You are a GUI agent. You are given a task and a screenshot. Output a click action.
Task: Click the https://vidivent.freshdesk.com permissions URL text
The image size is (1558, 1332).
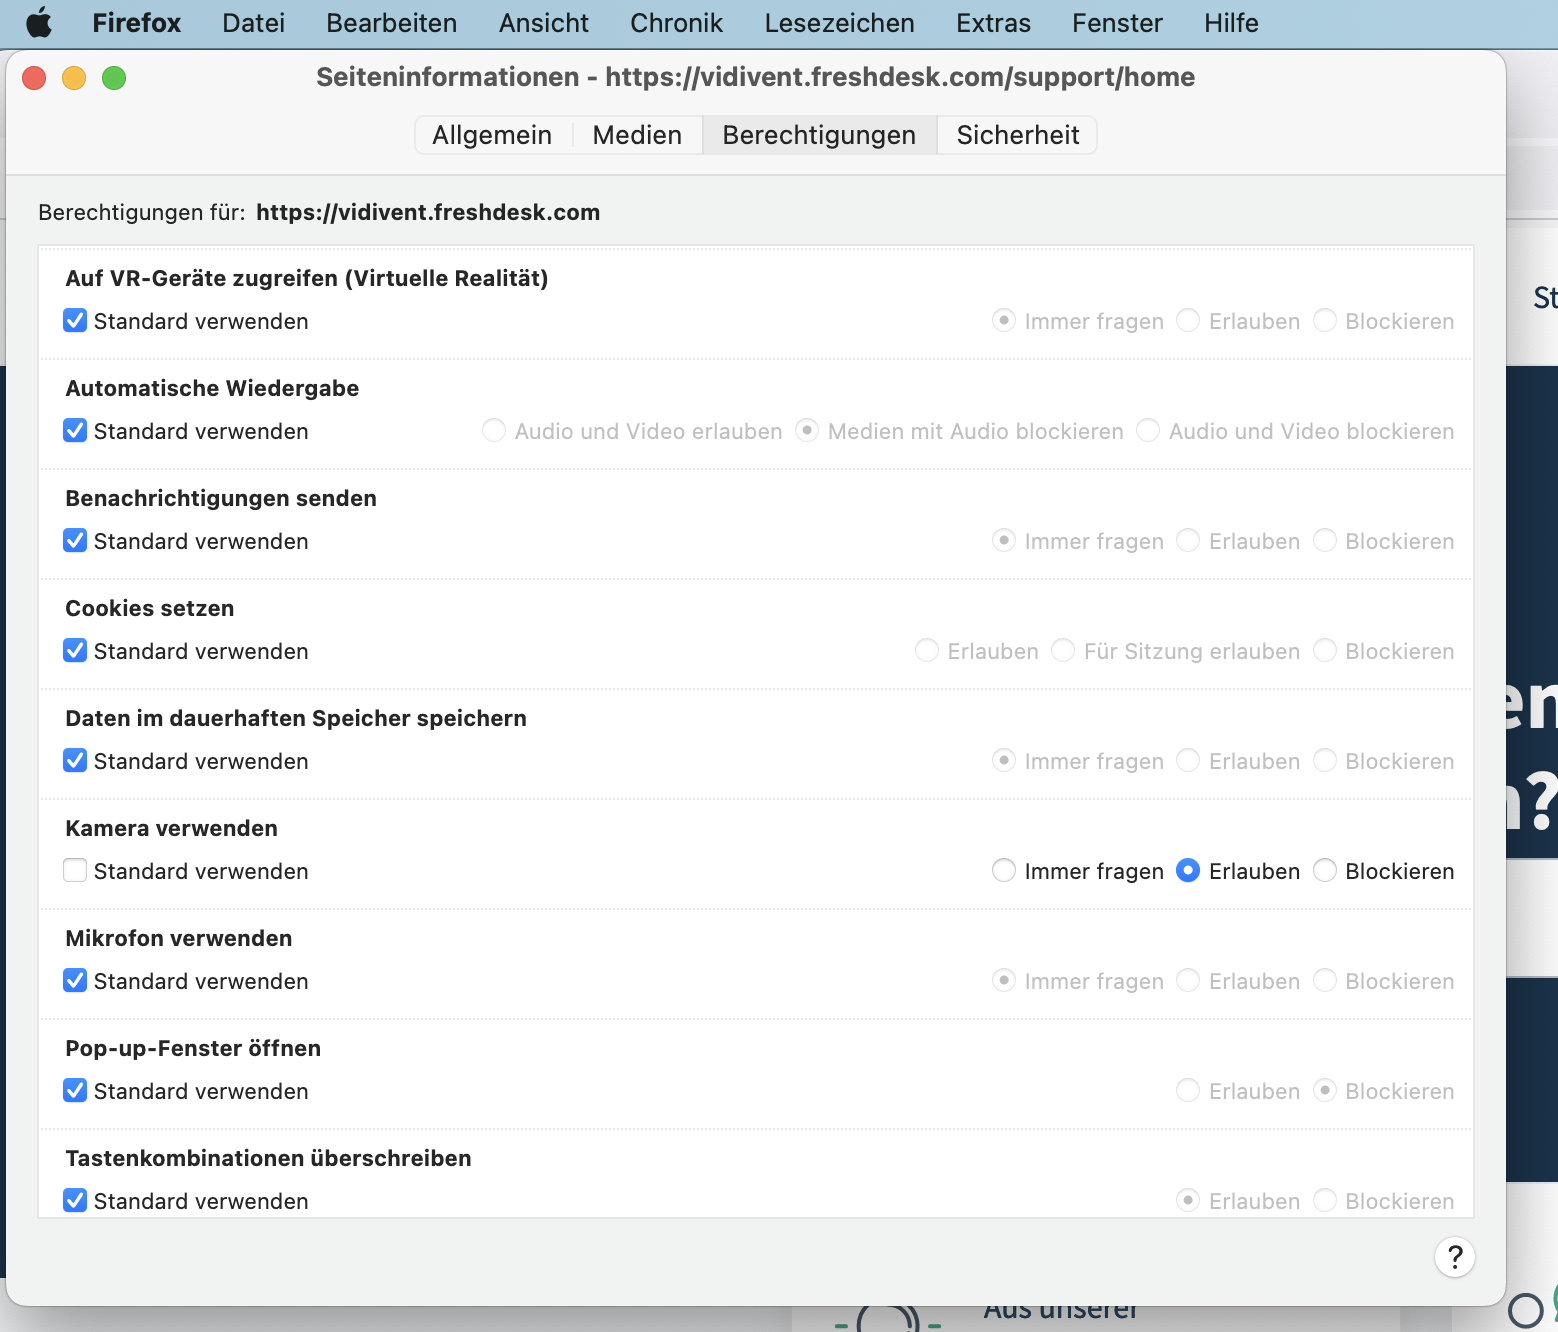(428, 212)
